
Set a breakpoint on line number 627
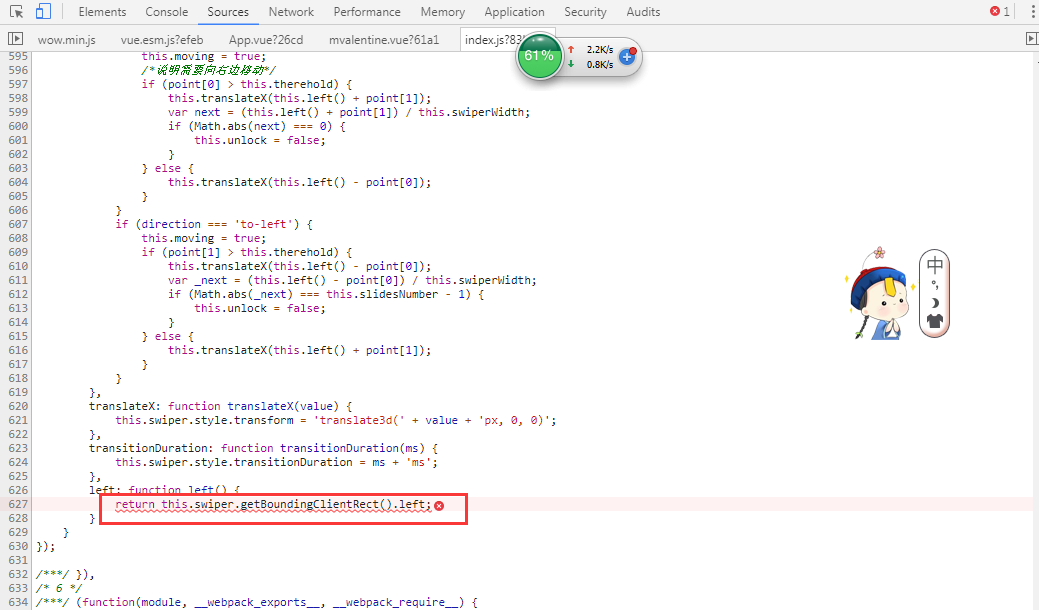18,504
